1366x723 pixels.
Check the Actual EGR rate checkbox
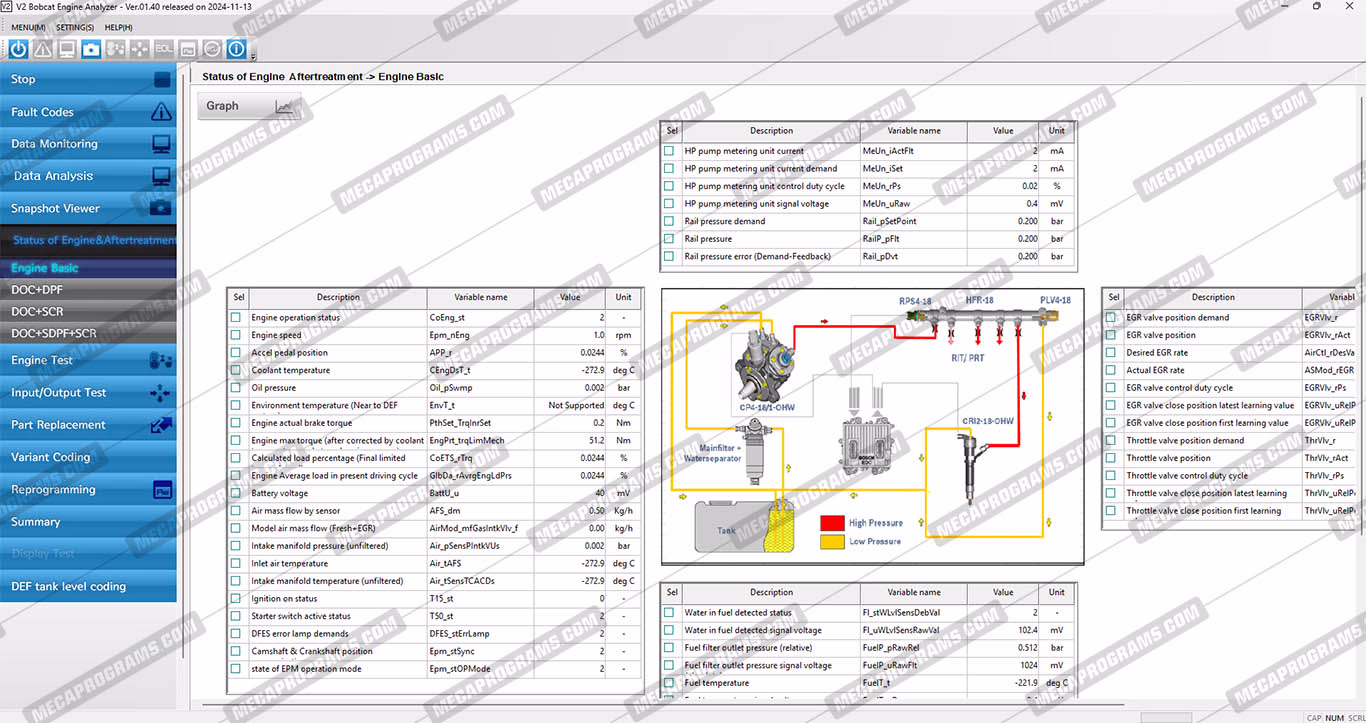[1111, 370]
